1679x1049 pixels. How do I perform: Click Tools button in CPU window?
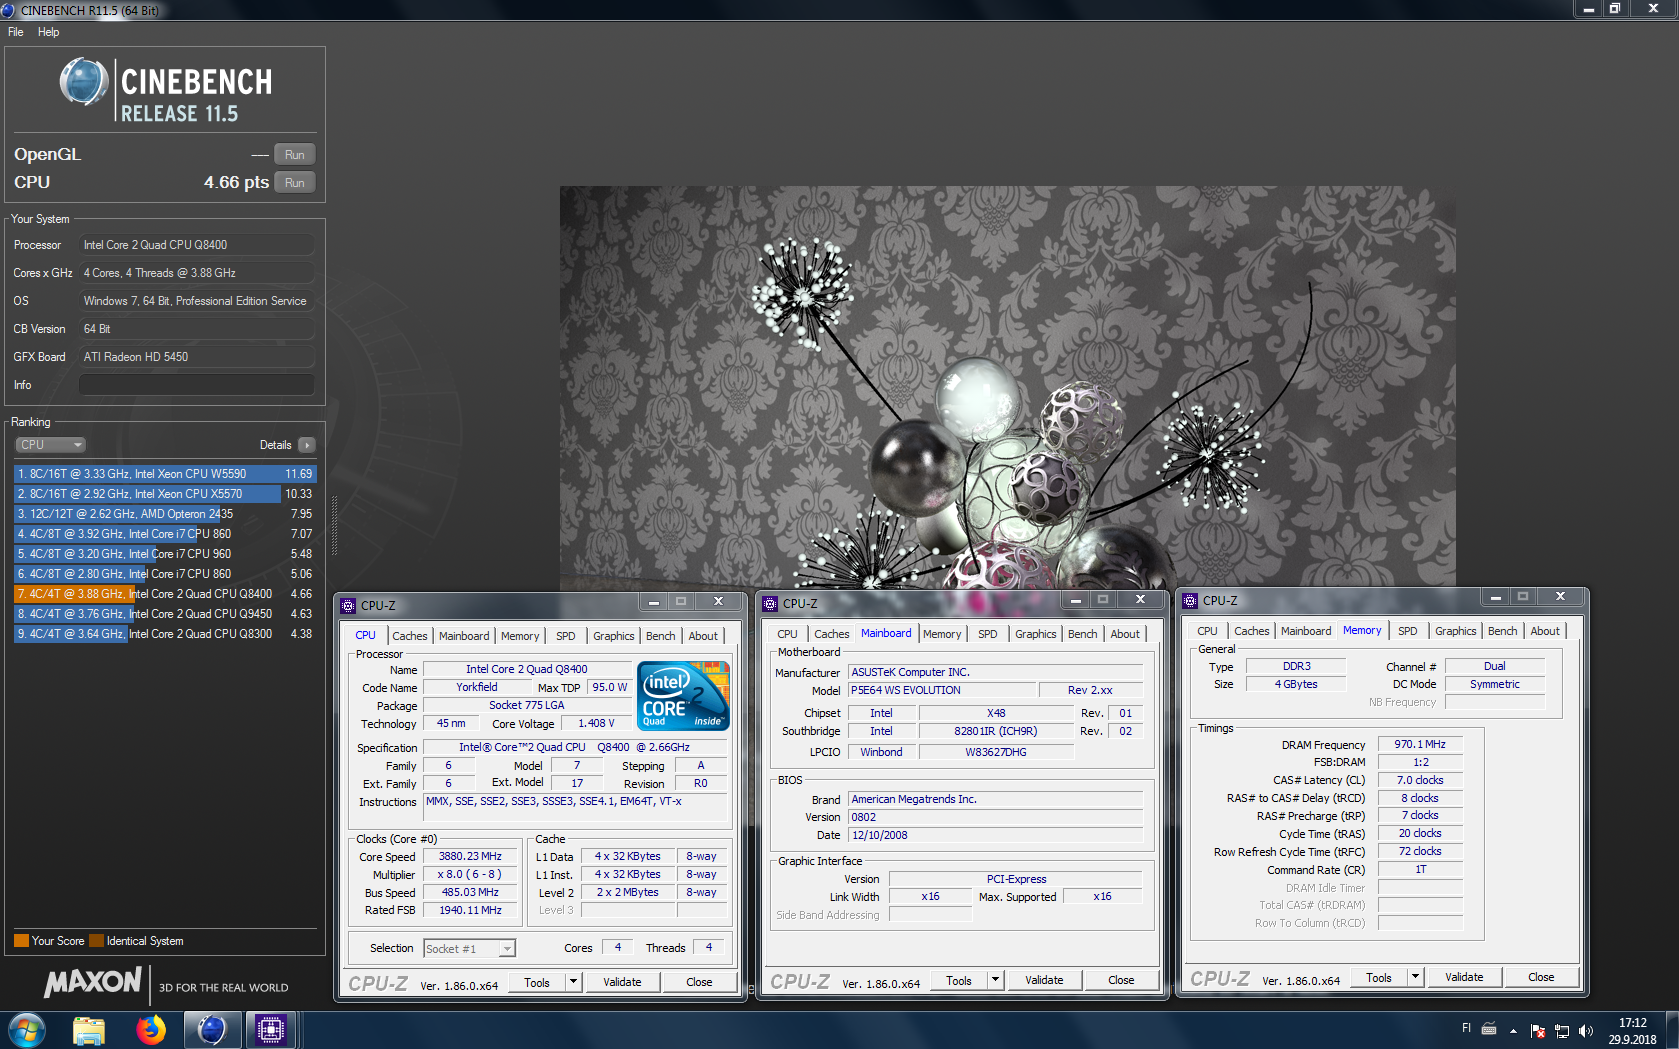point(537,982)
